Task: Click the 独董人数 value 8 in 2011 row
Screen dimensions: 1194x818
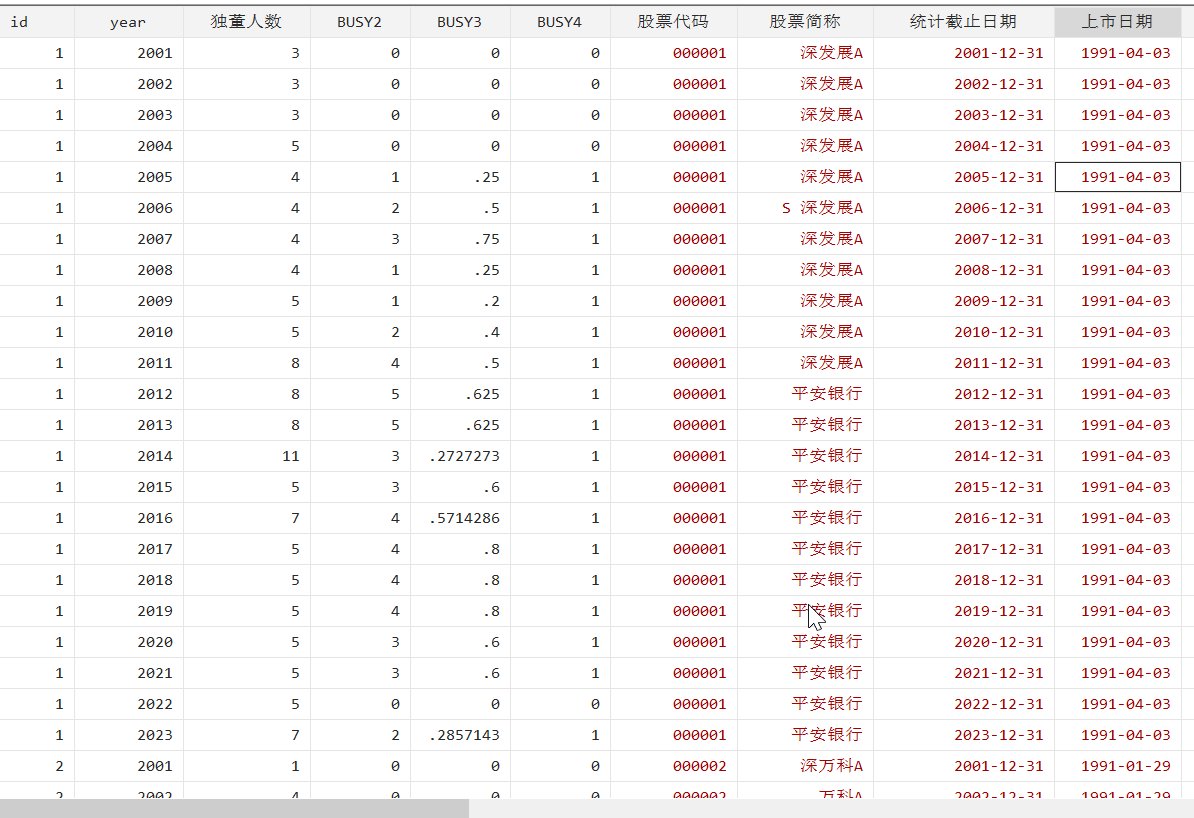Action: (247, 363)
